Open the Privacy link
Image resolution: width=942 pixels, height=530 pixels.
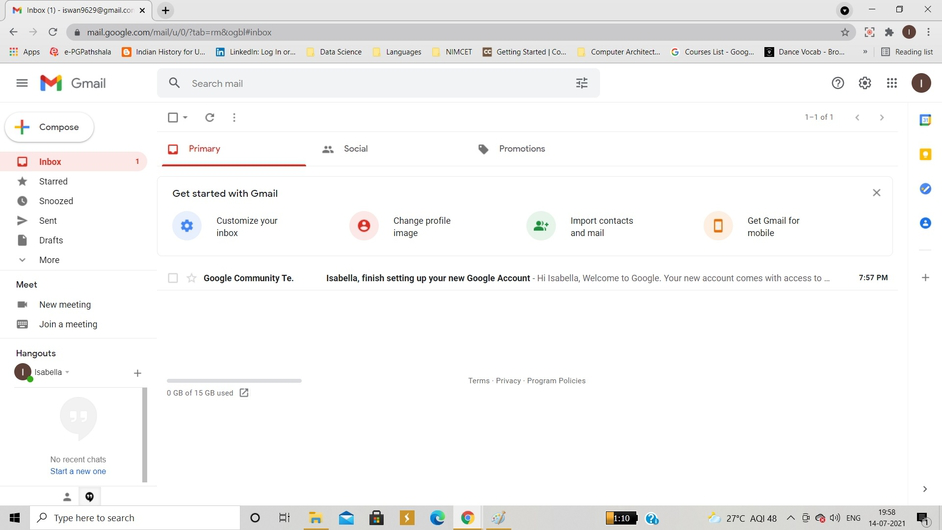[x=508, y=380]
